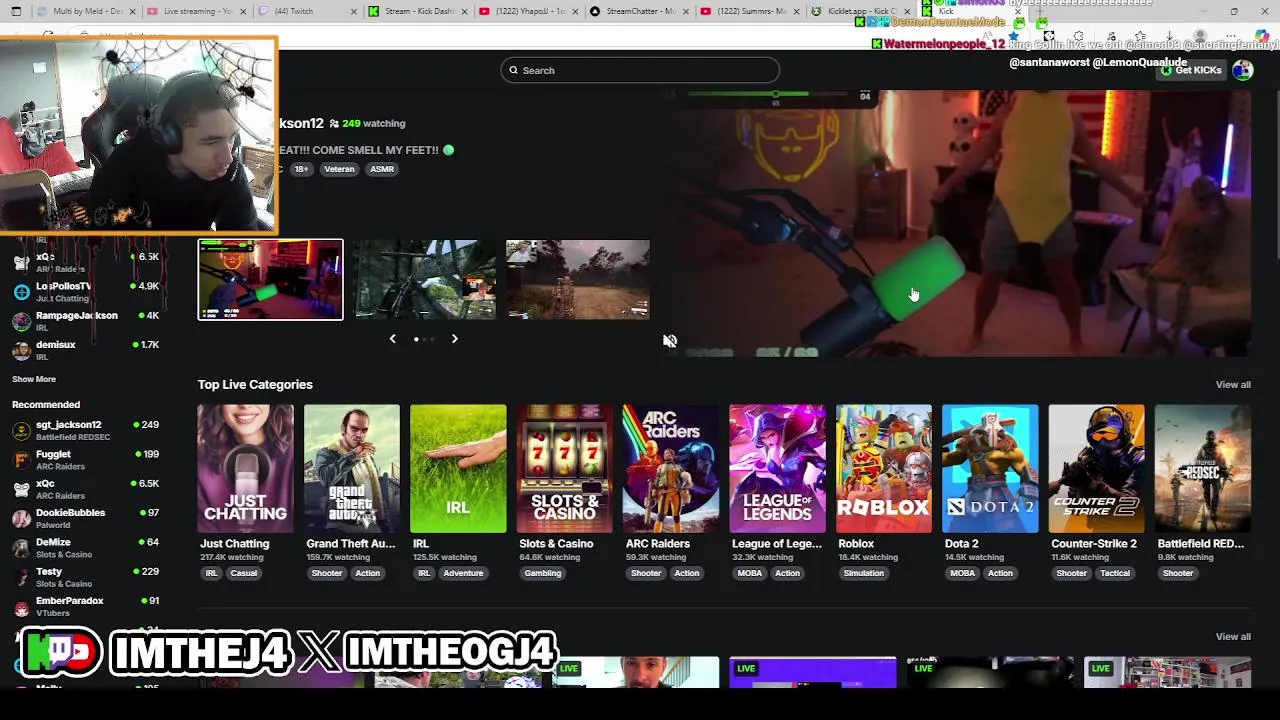The width and height of the screenshot is (1280, 720).
Task: Click the search magnifier icon
Action: (513, 70)
